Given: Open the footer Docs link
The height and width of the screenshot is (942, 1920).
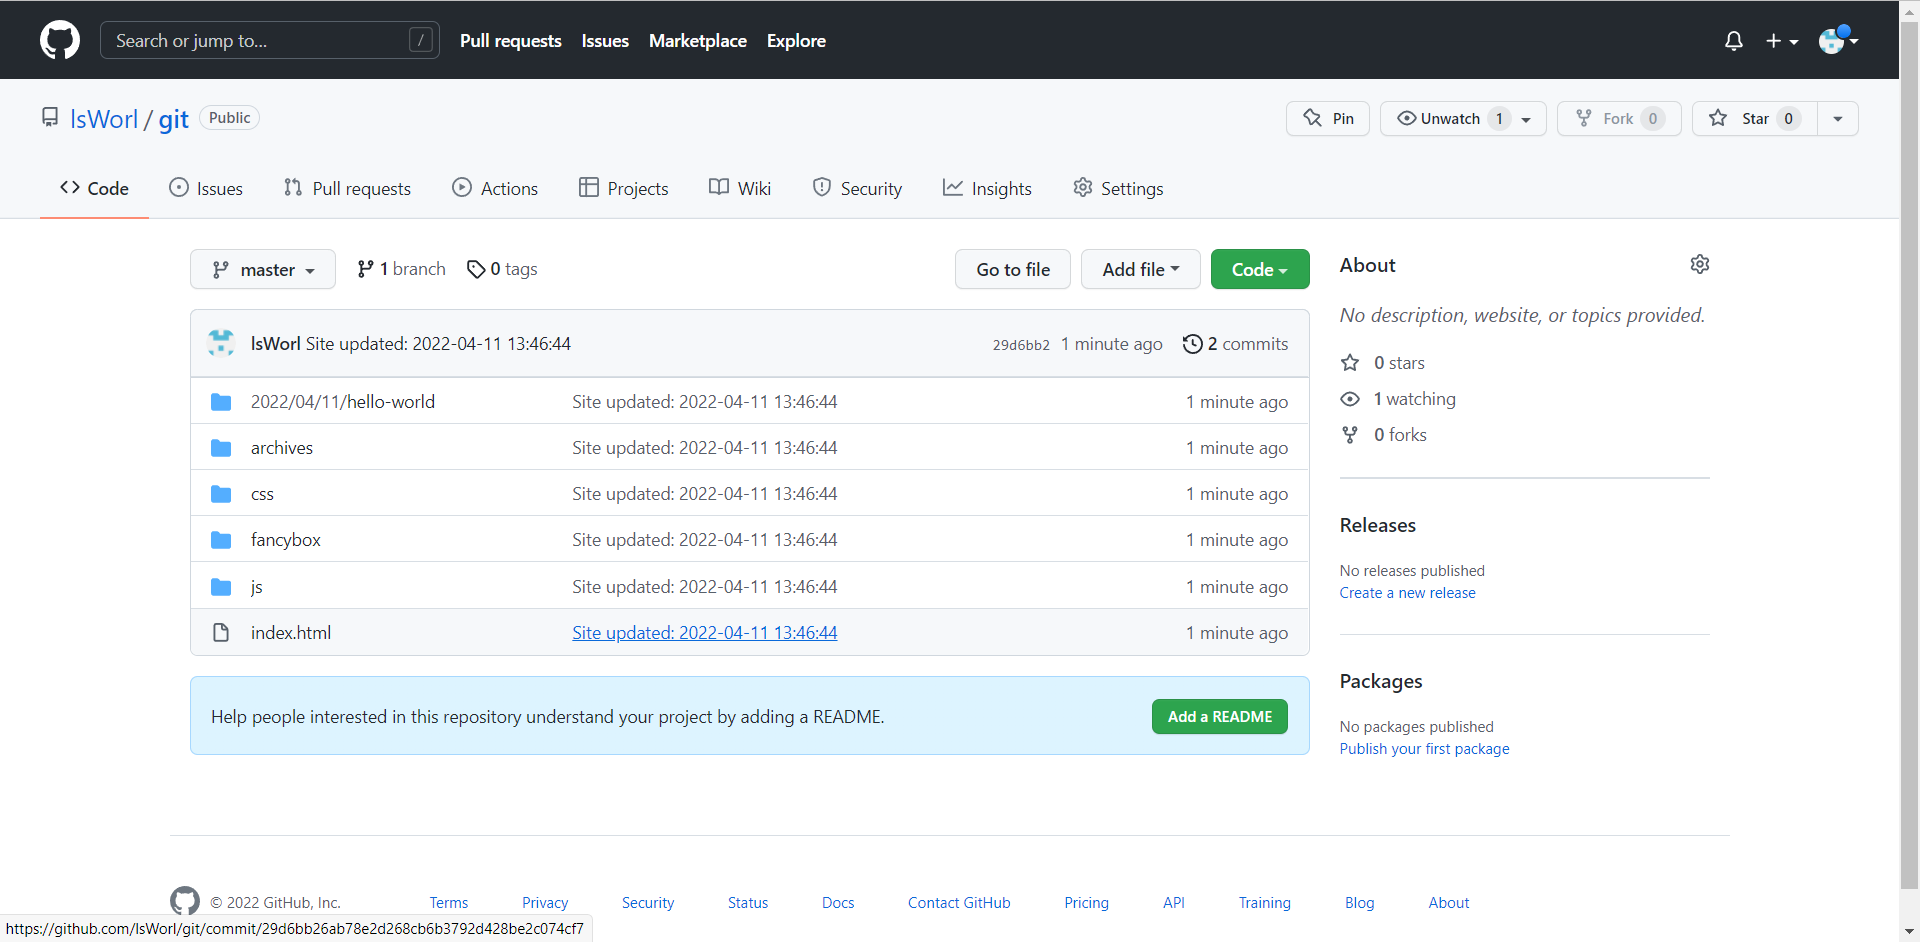Looking at the screenshot, I should pos(838,903).
